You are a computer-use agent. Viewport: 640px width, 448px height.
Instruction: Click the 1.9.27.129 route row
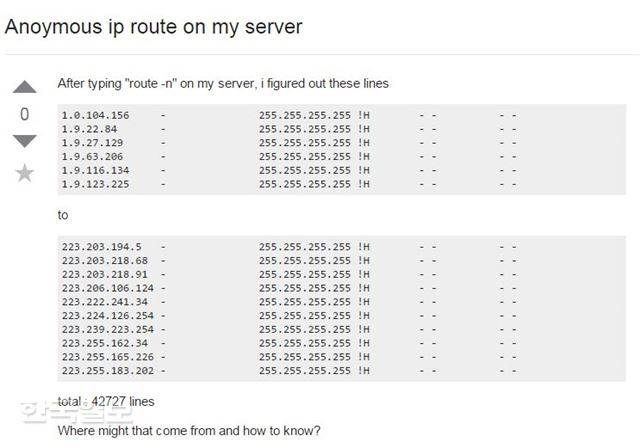tap(93, 143)
